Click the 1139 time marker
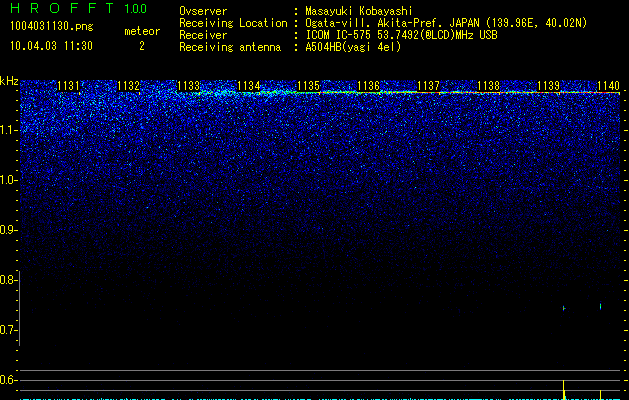 coord(548,86)
